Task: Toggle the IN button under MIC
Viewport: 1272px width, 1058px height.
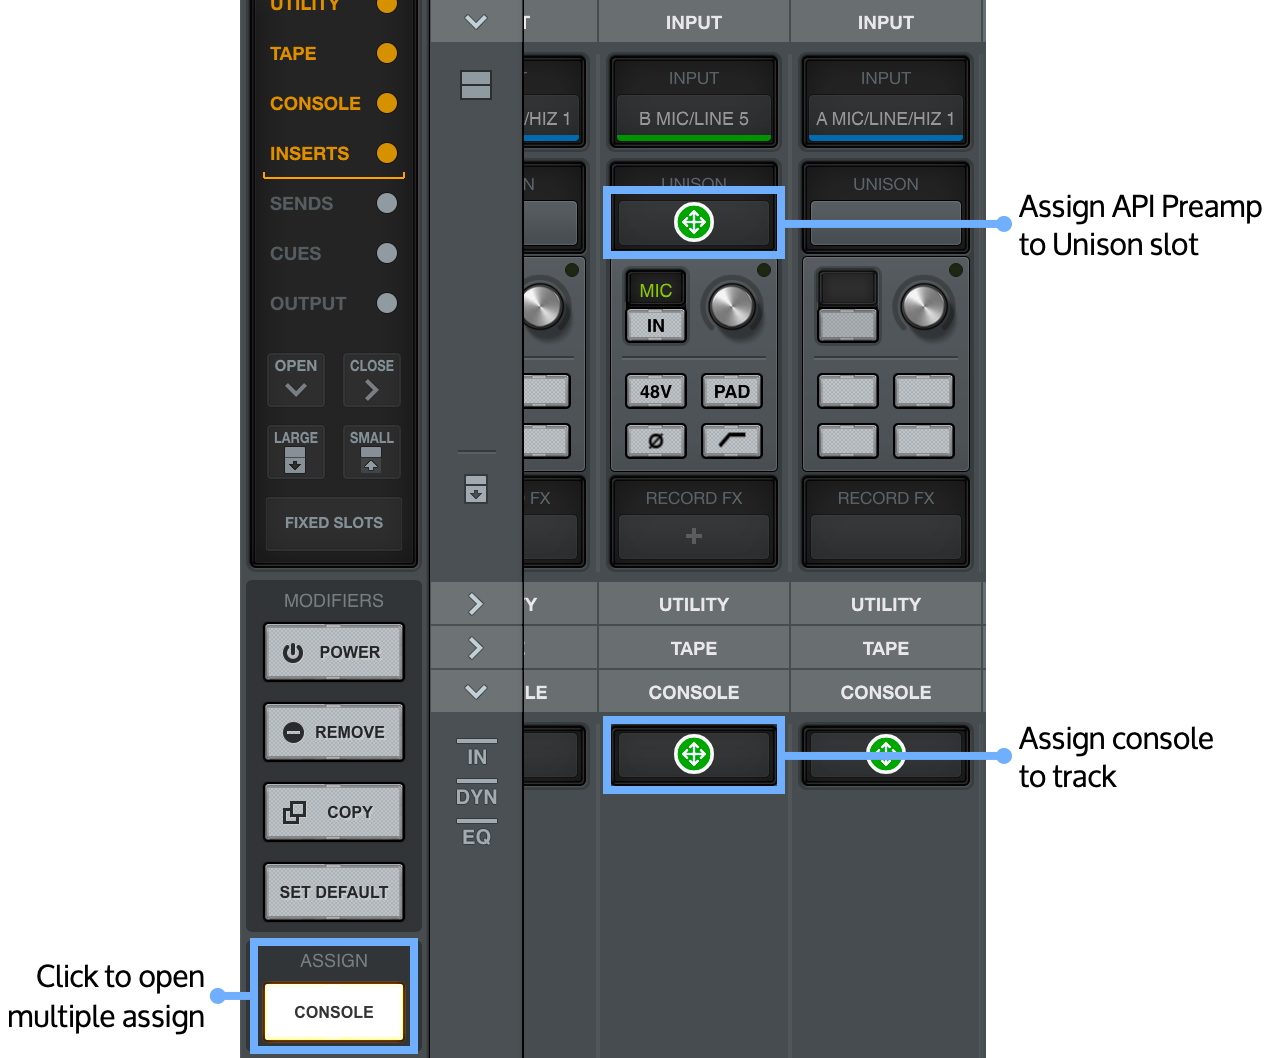Action: click(x=656, y=325)
